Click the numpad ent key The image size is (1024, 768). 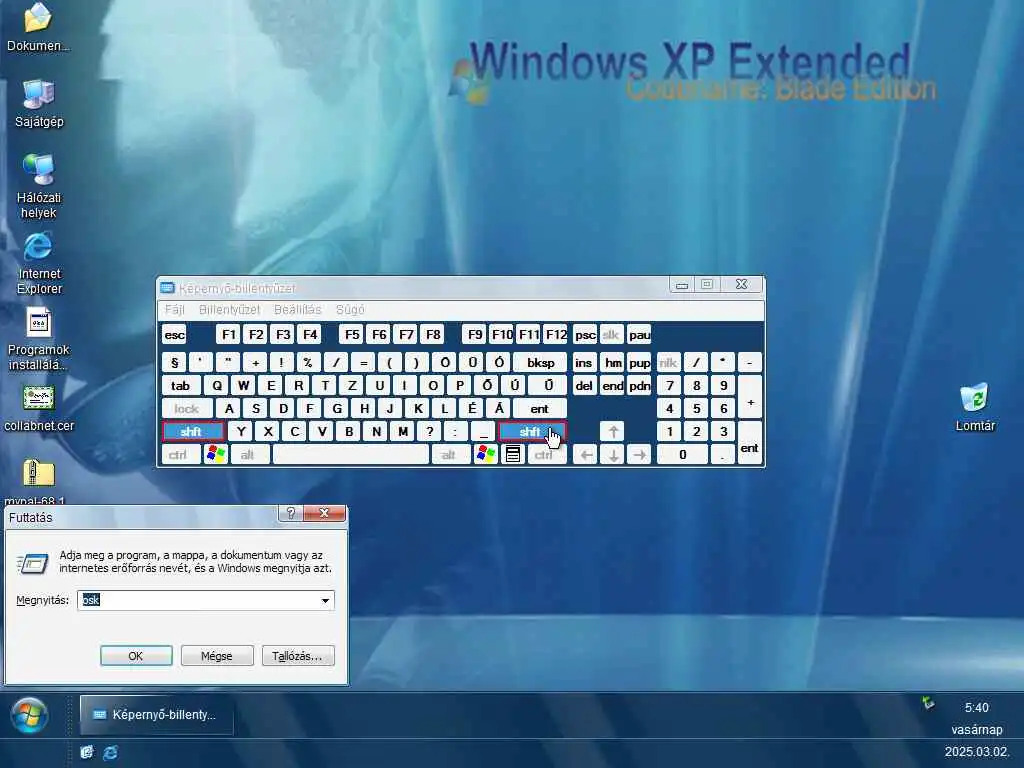(750, 443)
